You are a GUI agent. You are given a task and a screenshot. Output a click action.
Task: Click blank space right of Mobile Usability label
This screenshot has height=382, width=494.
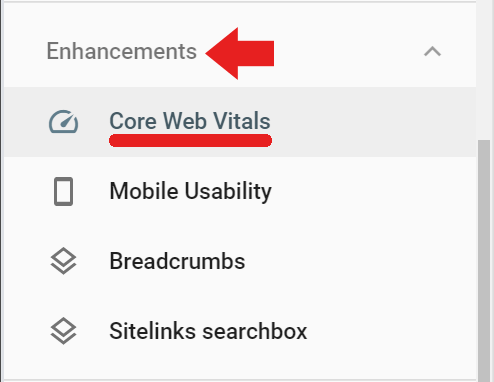(x=373, y=192)
